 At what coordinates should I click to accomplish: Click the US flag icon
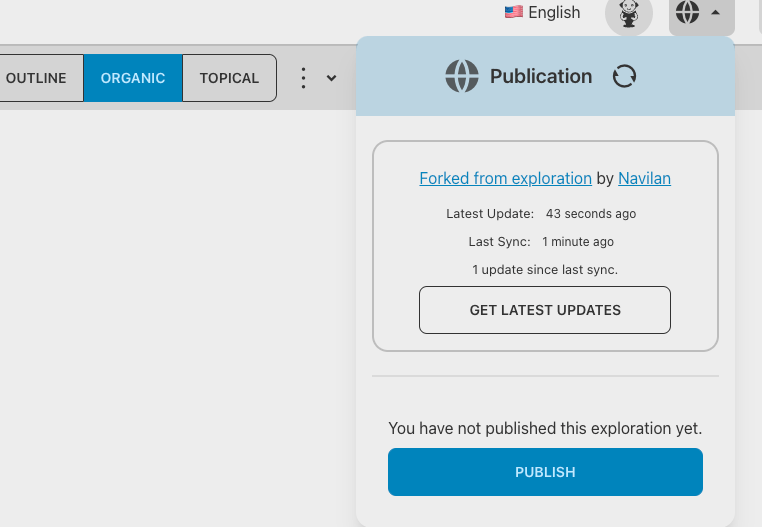(513, 12)
